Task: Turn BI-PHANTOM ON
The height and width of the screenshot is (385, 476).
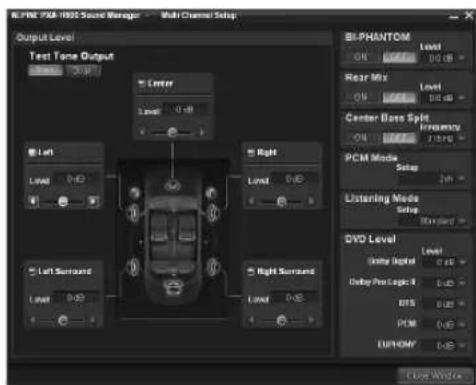Action: coord(360,57)
